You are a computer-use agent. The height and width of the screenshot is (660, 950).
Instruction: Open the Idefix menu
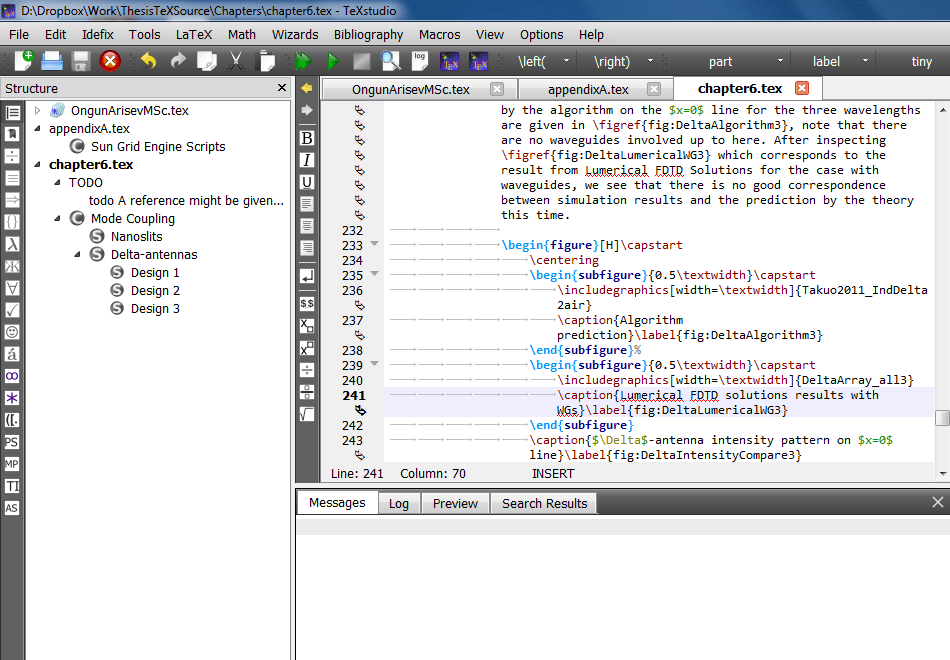pyautogui.click(x=98, y=35)
